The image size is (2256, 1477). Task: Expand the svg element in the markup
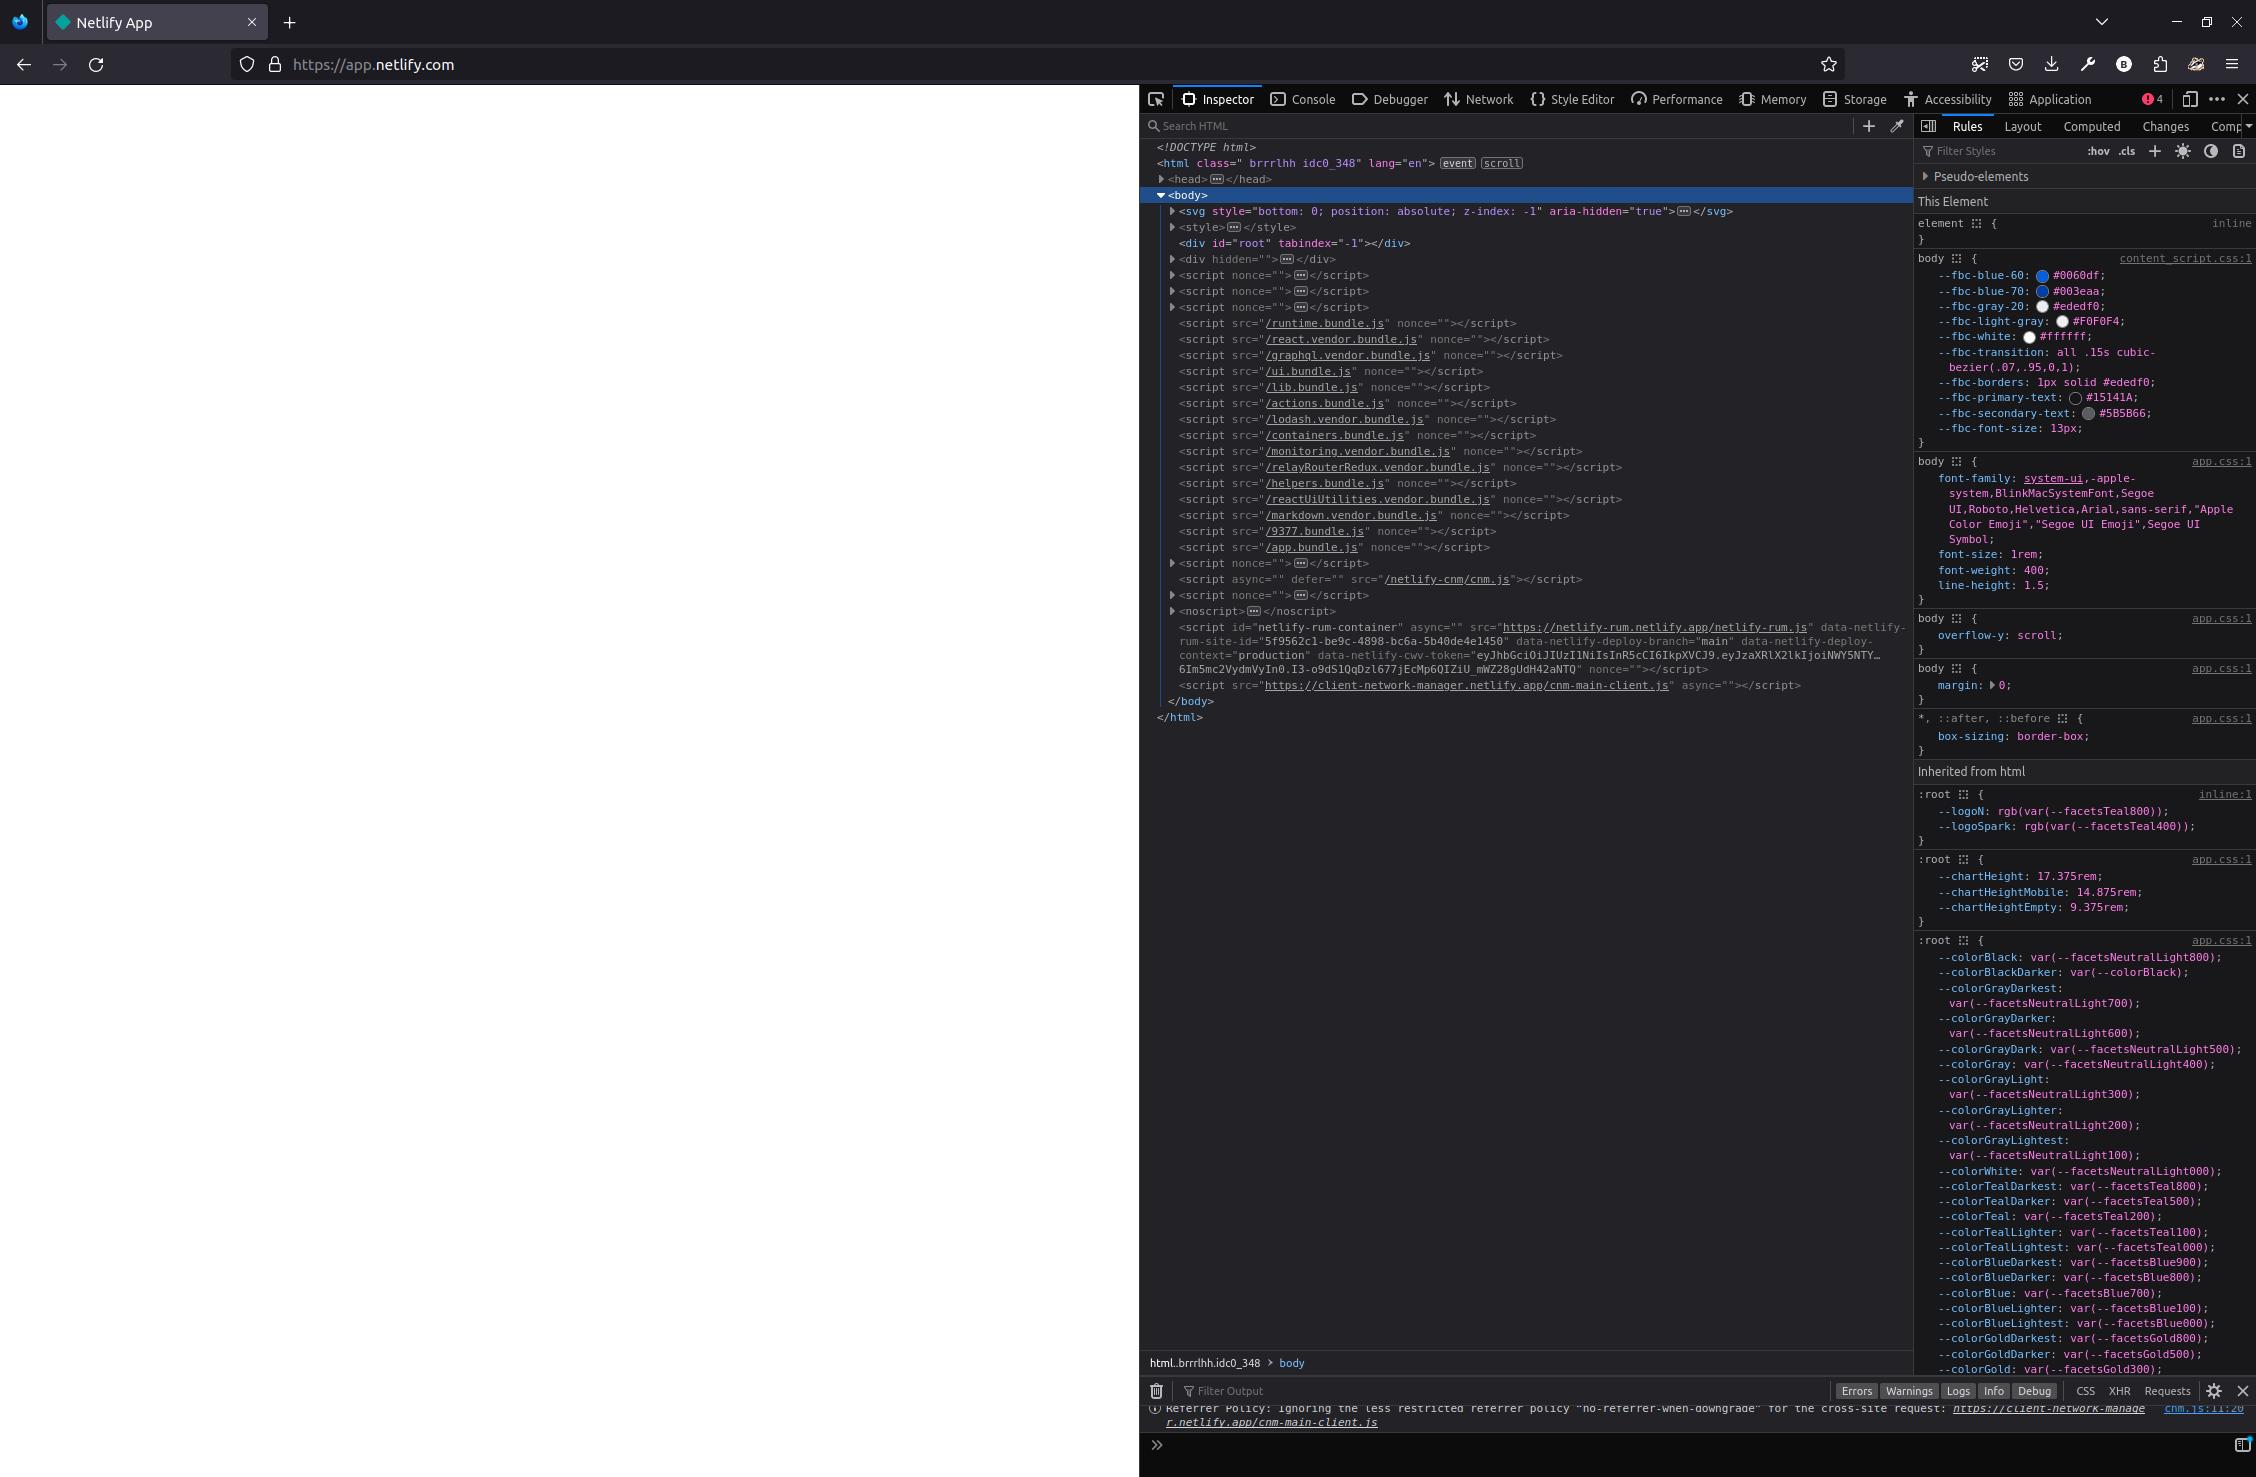[x=1172, y=211]
